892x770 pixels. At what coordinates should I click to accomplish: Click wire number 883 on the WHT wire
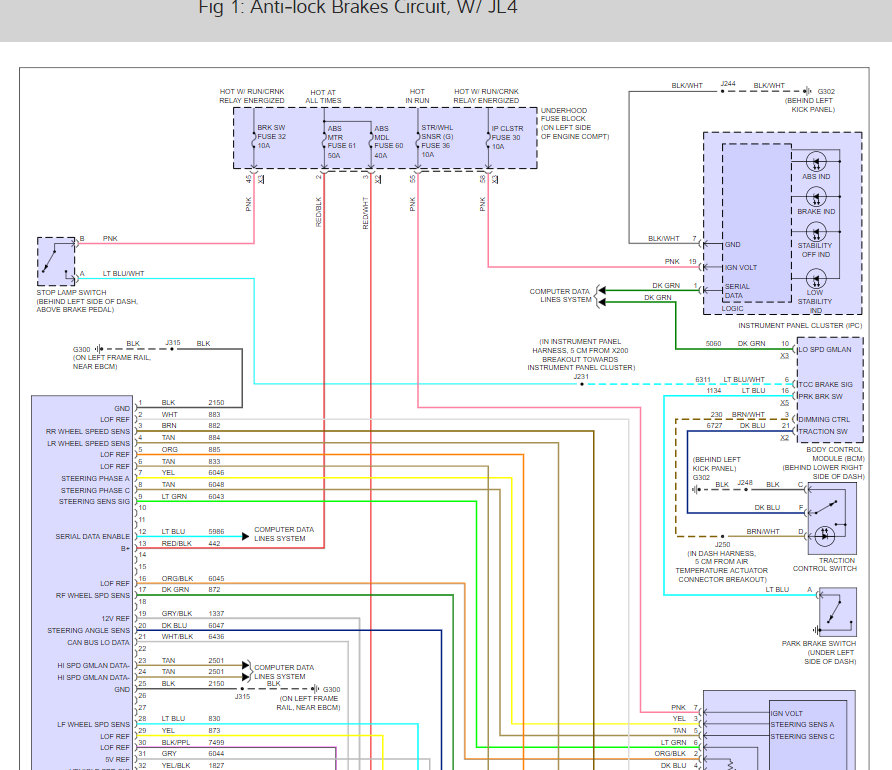pos(214,415)
